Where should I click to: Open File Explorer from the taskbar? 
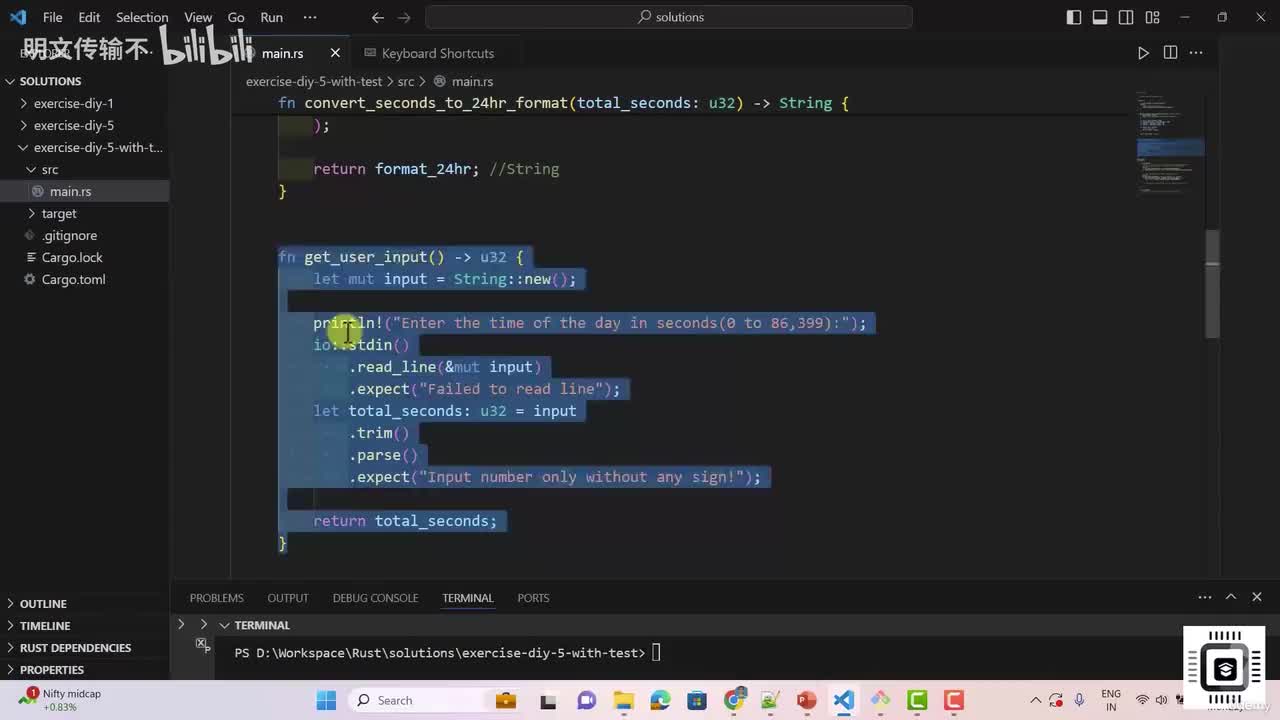click(x=623, y=700)
